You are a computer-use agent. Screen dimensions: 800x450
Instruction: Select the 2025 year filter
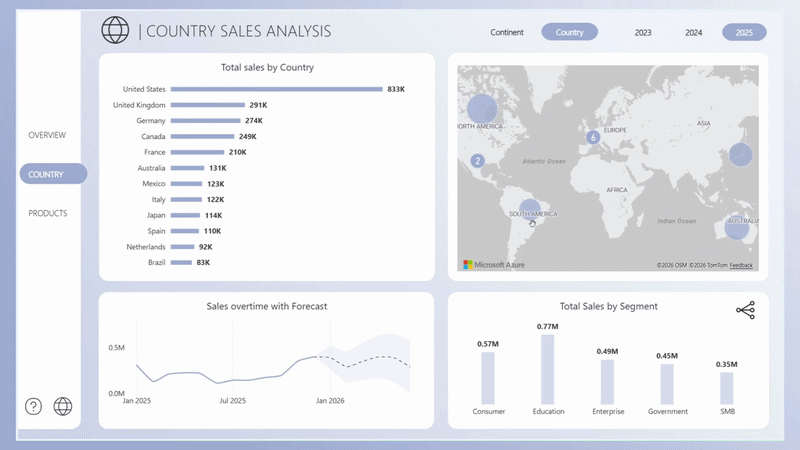coord(744,33)
